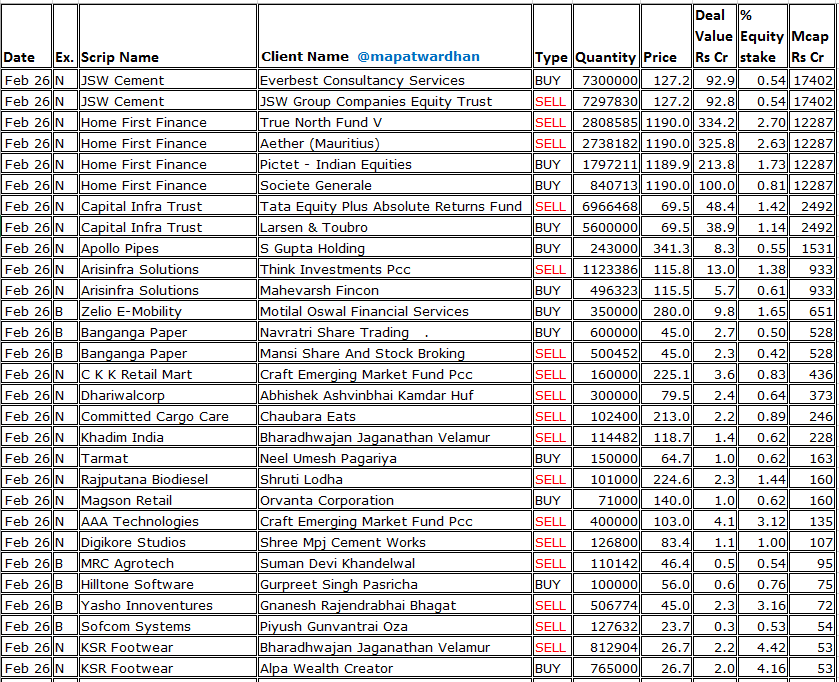Viewport: 839px width, 682px height.
Task: Select 'JSW Group Companies Equity Trust' cell
Action: (x=395, y=101)
